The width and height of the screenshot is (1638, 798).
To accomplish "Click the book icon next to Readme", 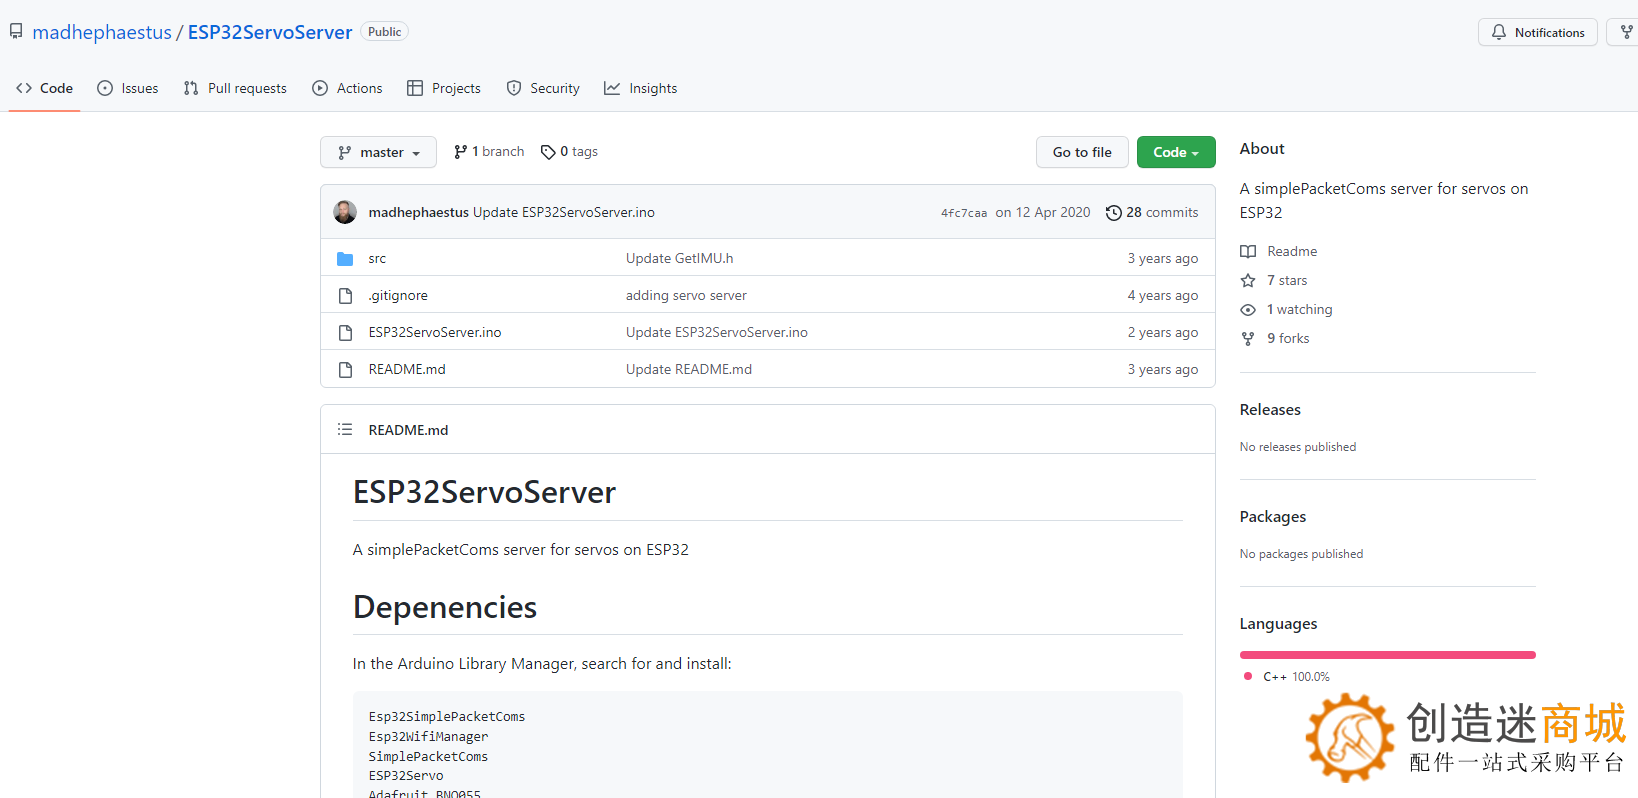I will pos(1248,251).
